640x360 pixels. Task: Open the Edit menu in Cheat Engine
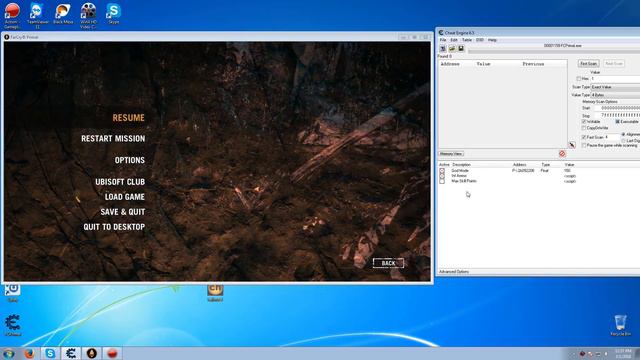pyautogui.click(x=454, y=40)
